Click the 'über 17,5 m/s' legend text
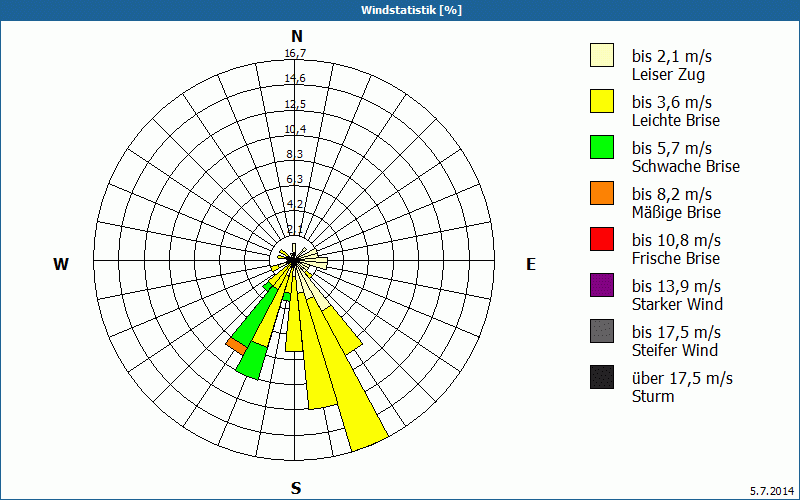This screenshot has width=800, height=500. 682,378
